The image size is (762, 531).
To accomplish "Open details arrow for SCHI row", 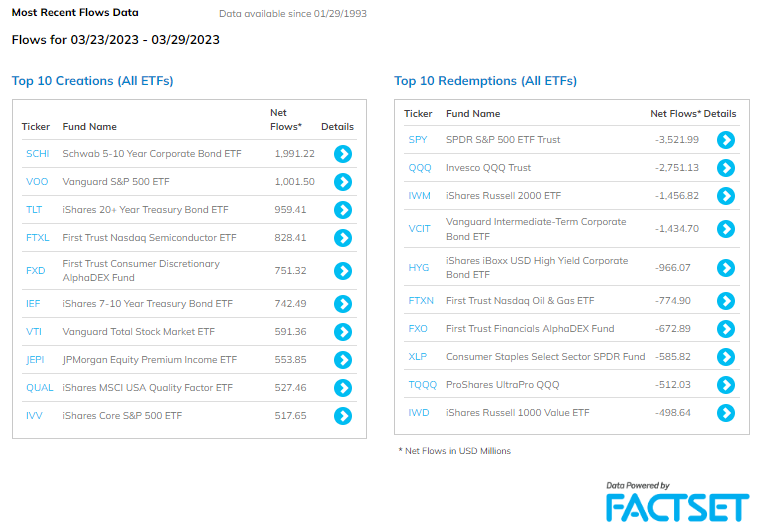I will point(343,154).
